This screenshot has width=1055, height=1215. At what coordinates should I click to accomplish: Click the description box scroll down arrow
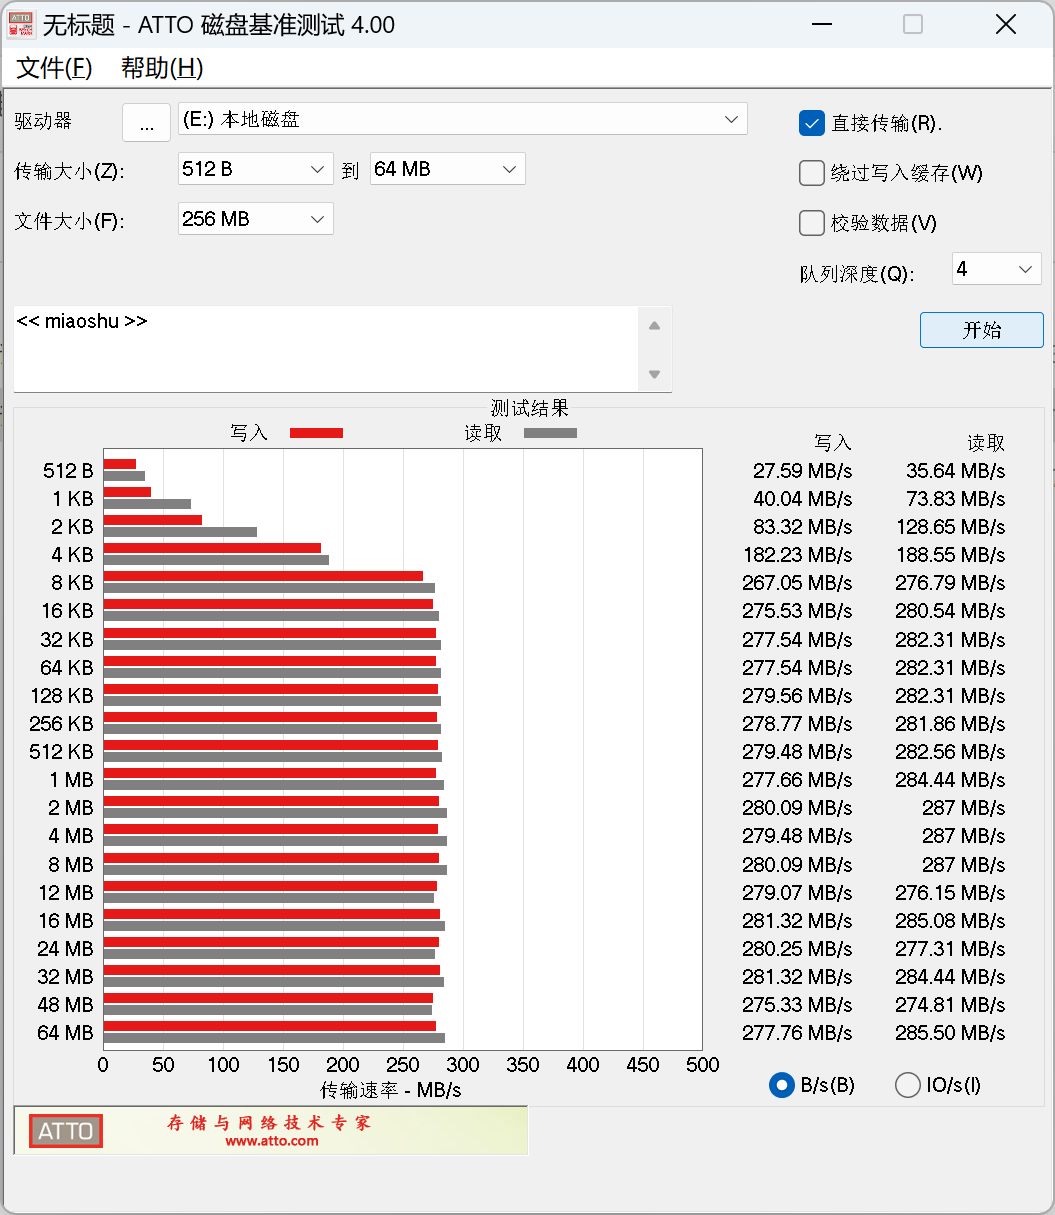pyautogui.click(x=654, y=374)
